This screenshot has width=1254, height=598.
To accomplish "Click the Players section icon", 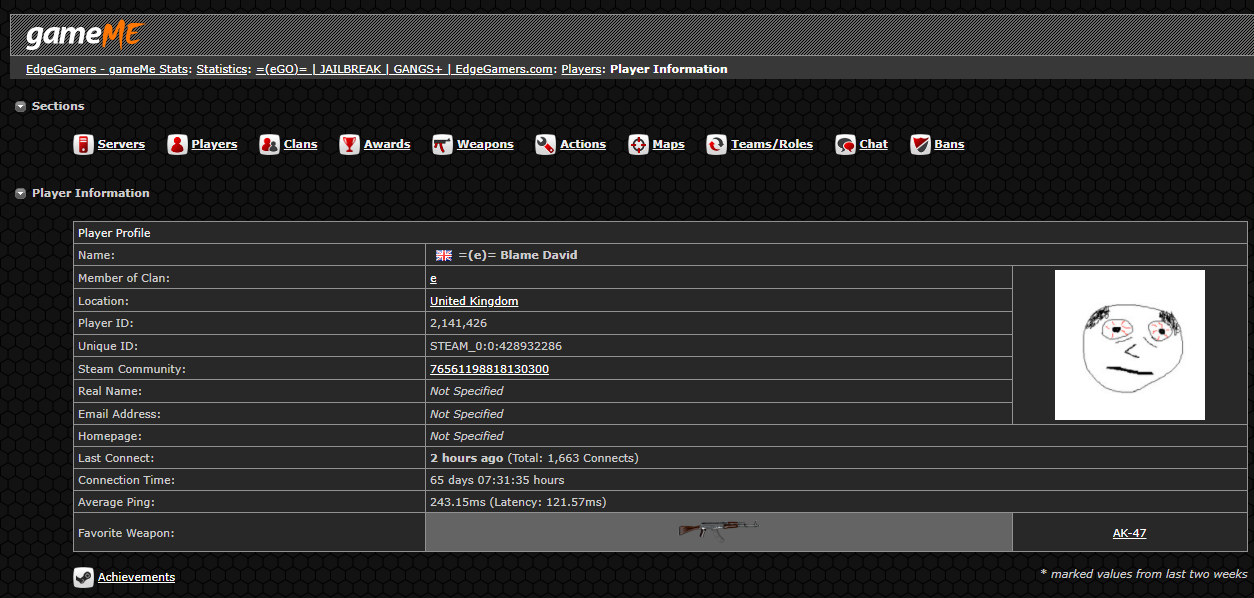I will click(x=177, y=145).
